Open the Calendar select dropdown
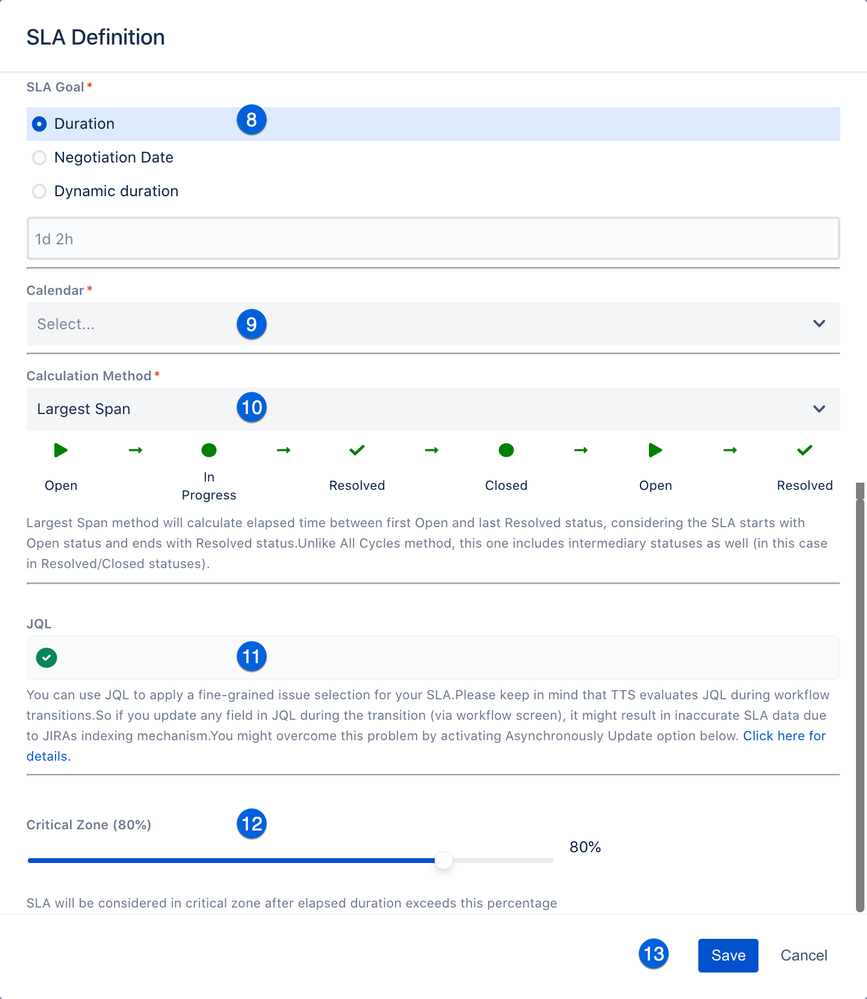This screenshot has height=999, width=867. [x=433, y=324]
